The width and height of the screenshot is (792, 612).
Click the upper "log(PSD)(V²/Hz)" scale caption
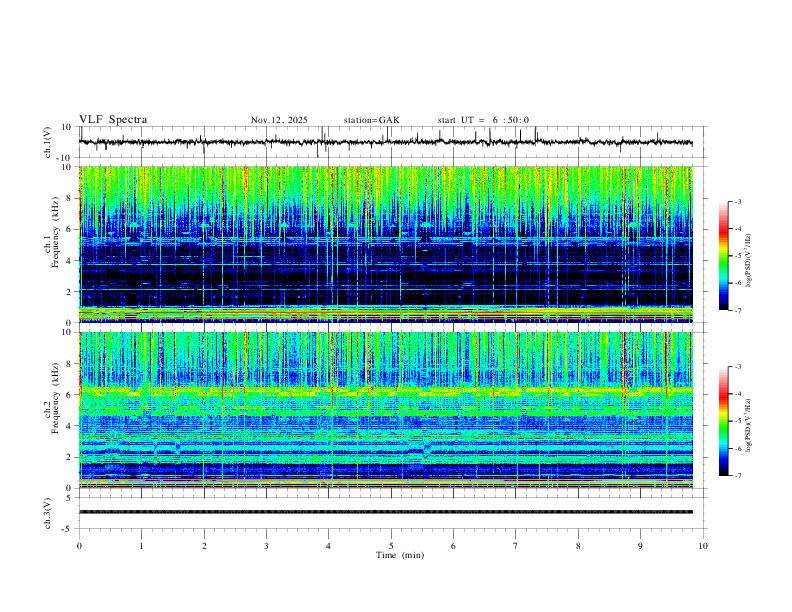748,261
